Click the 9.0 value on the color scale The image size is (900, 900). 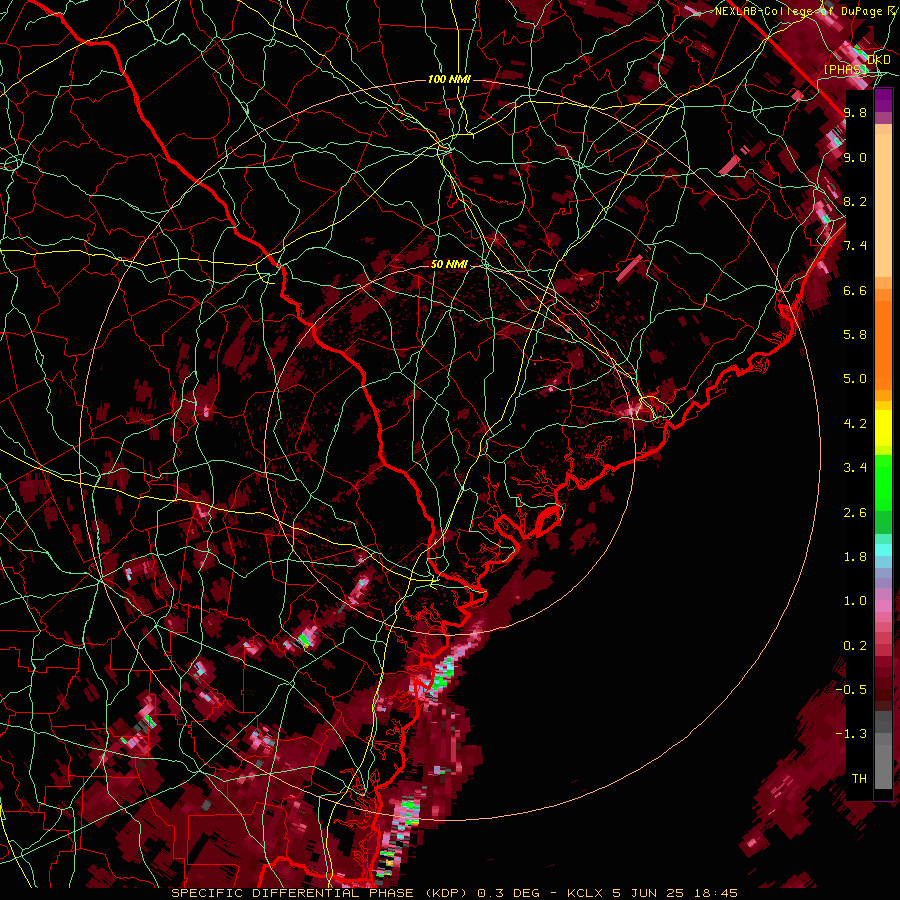coord(855,158)
